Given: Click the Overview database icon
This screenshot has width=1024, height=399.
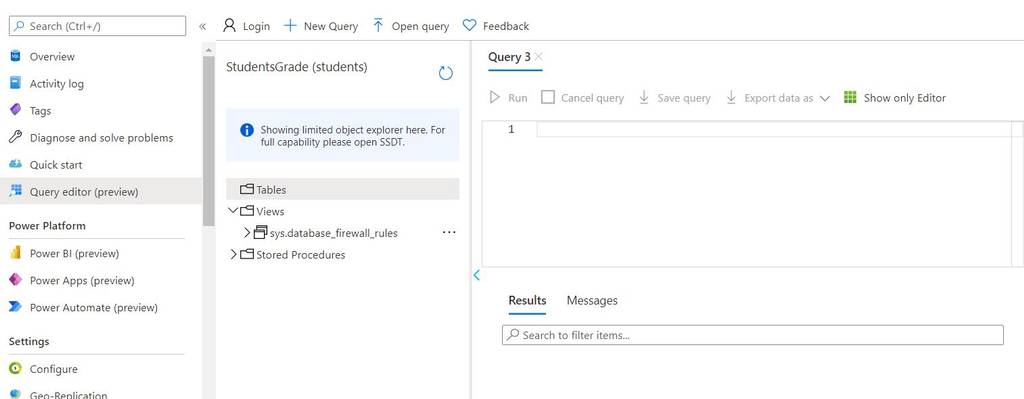Looking at the screenshot, I should click(x=16, y=56).
